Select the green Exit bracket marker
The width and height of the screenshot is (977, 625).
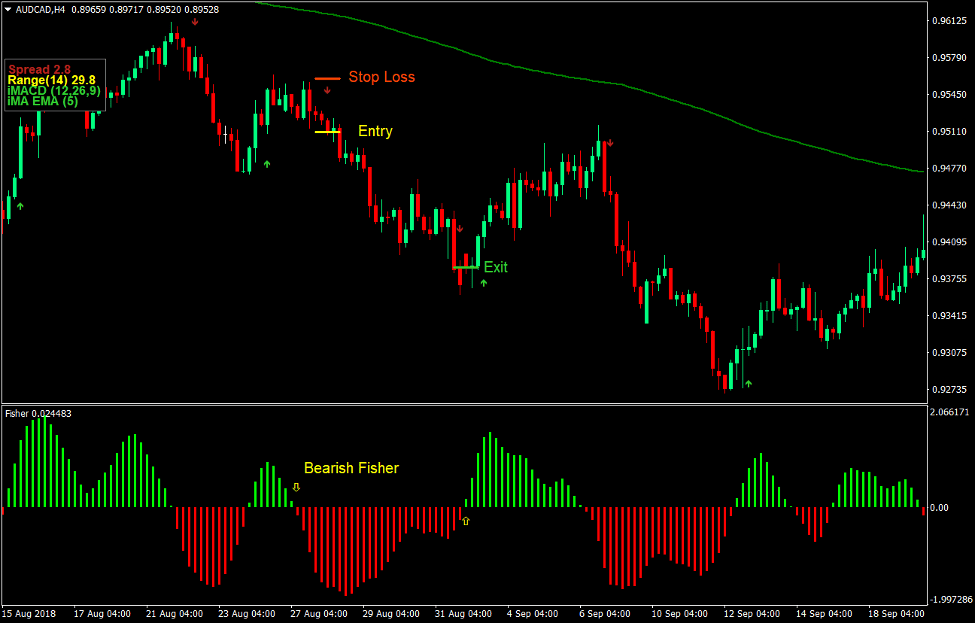(x=465, y=267)
